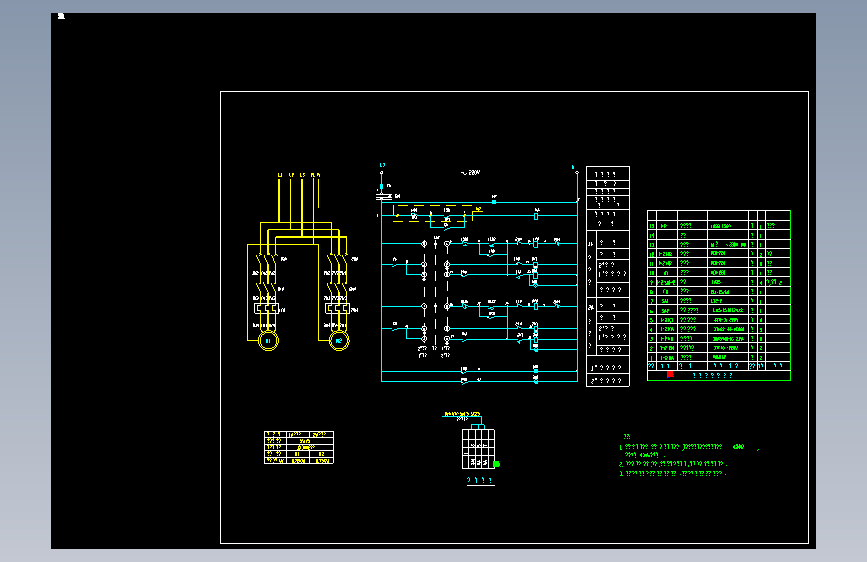This screenshot has width=867, height=562.
Task: Select the small yellow parameter table
Action: pos(299,447)
